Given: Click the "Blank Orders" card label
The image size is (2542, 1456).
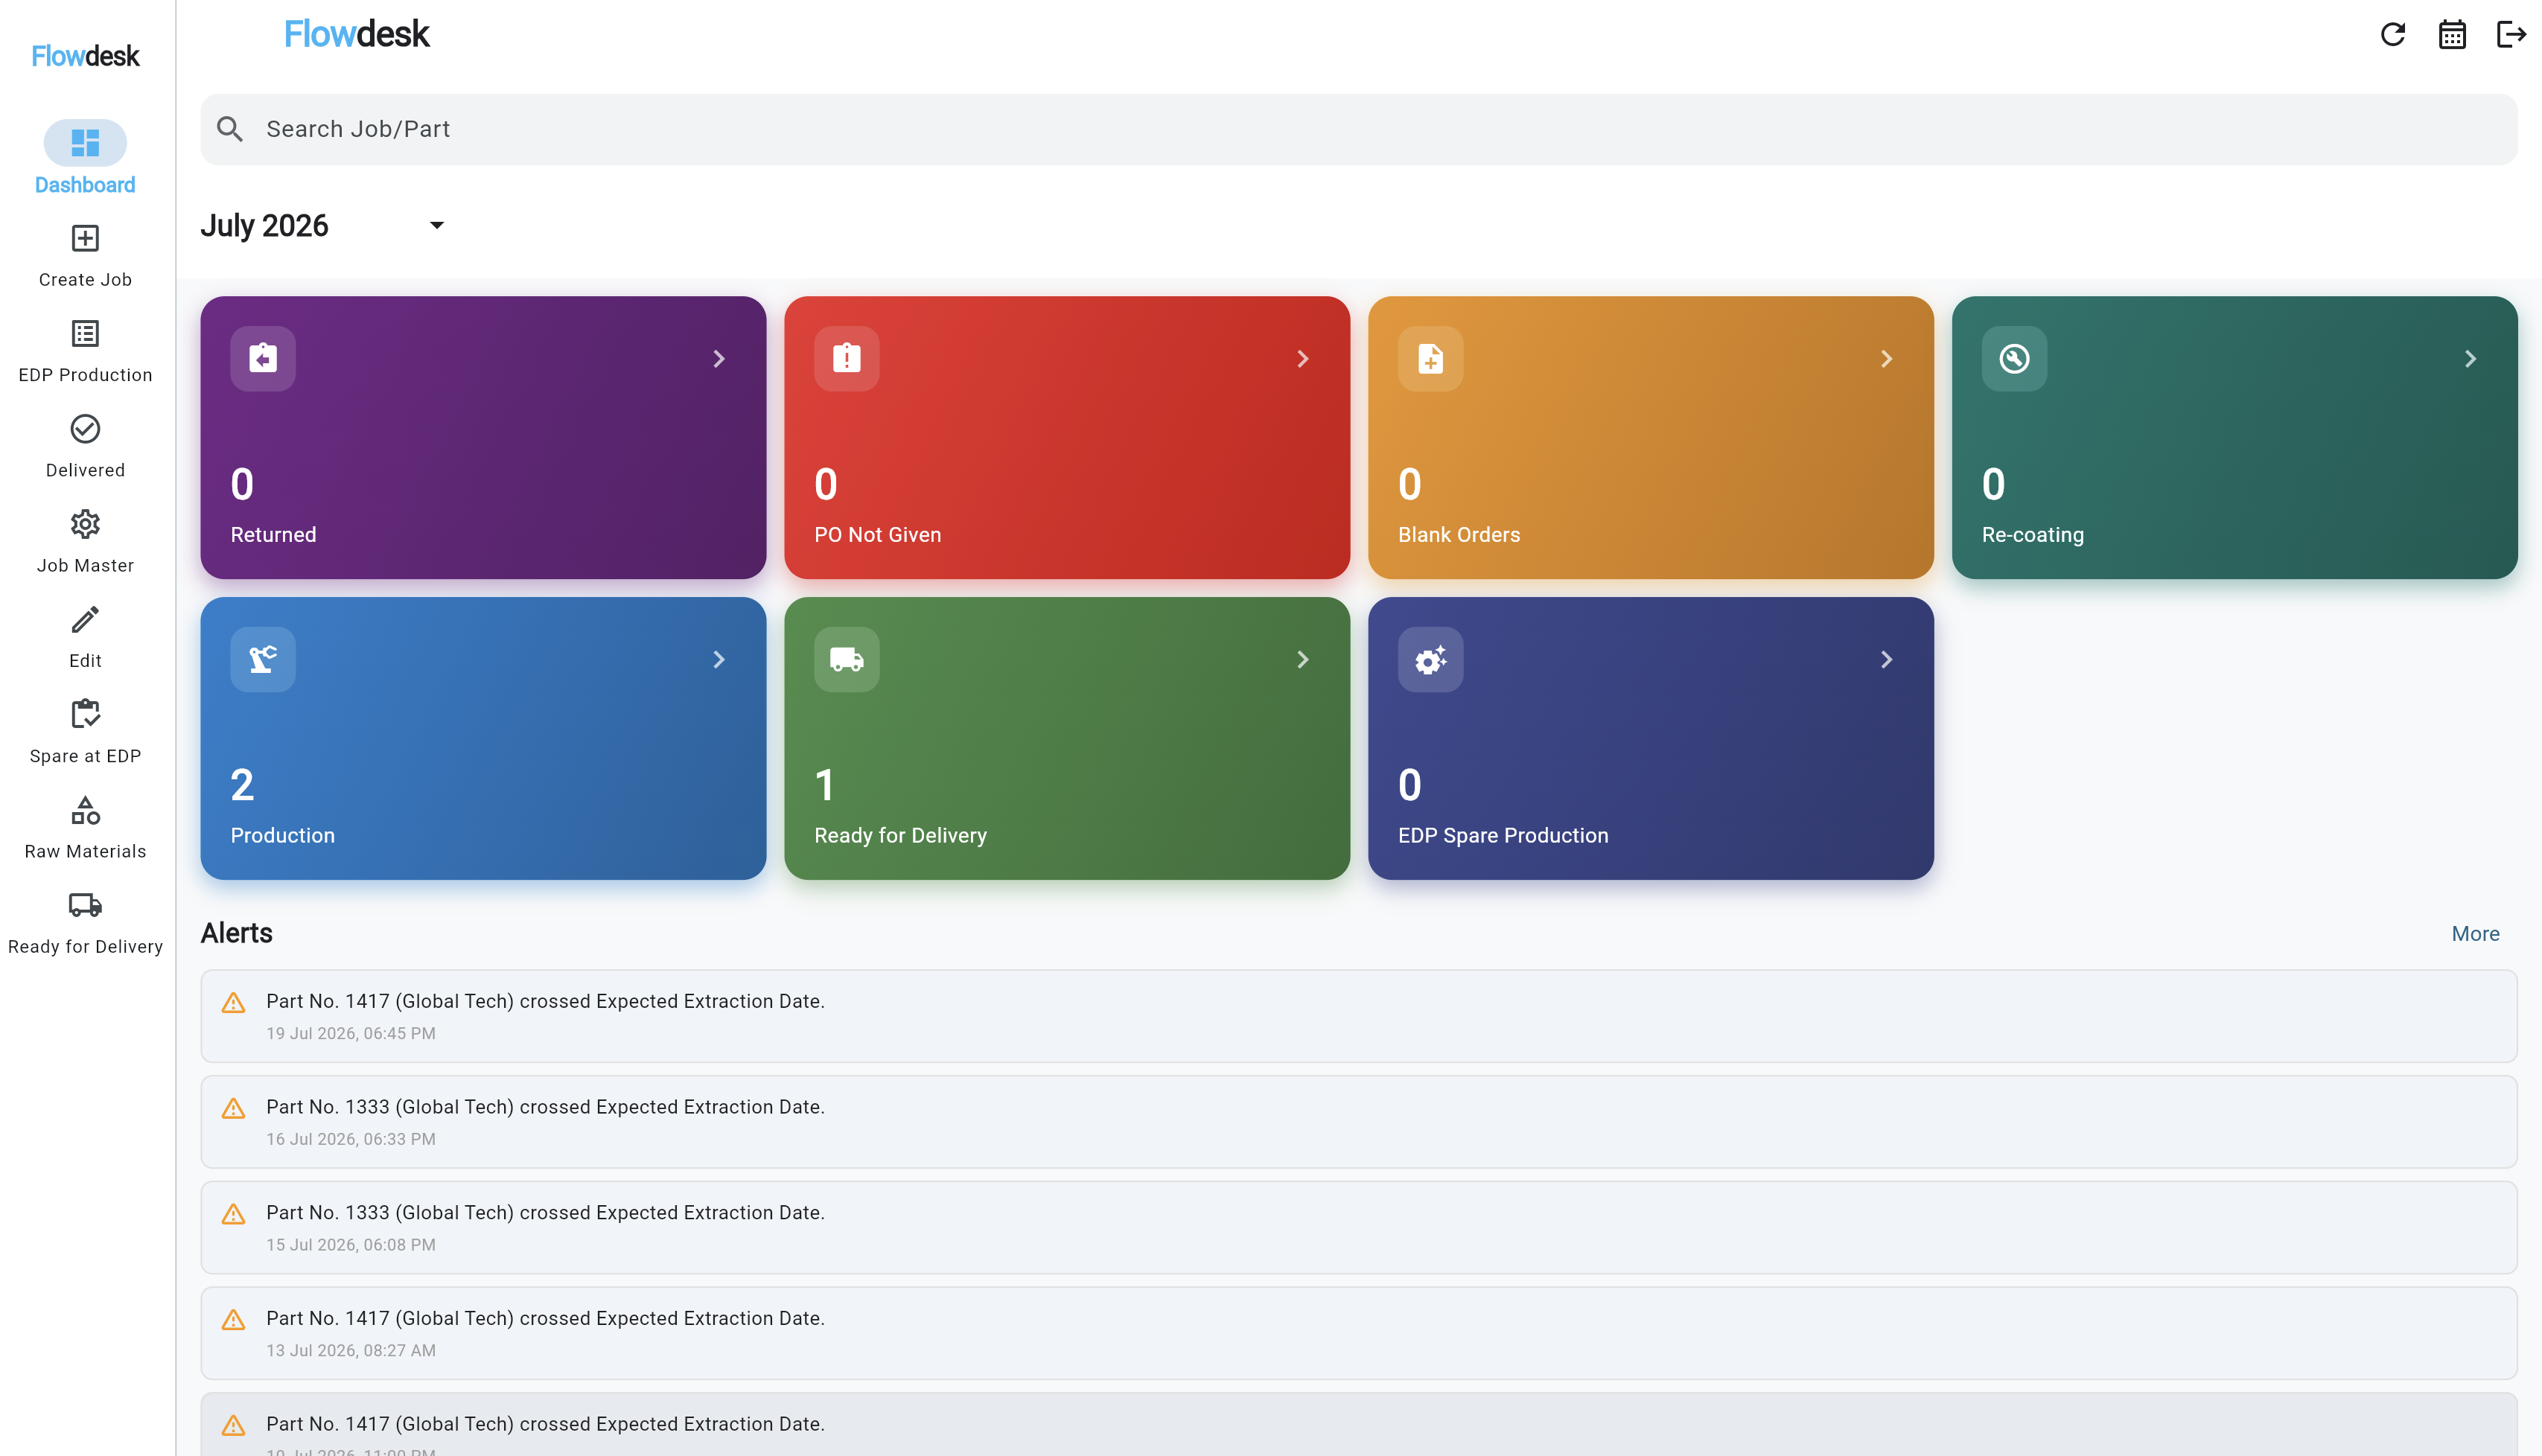Looking at the screenshot, I should [x=1459, y=535].
